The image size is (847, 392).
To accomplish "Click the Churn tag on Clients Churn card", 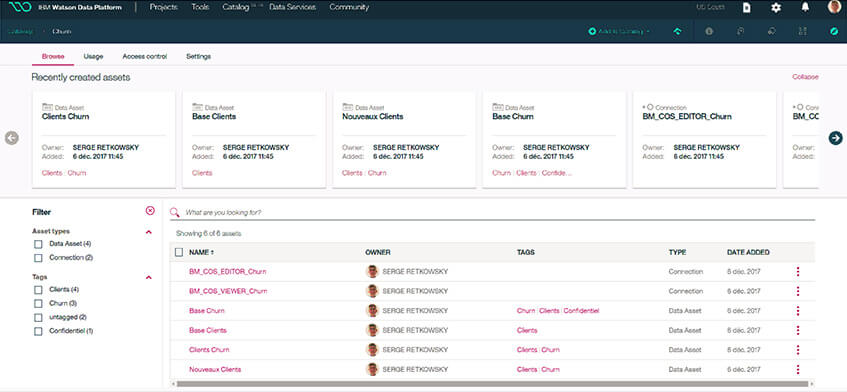I will pos(77,173).
